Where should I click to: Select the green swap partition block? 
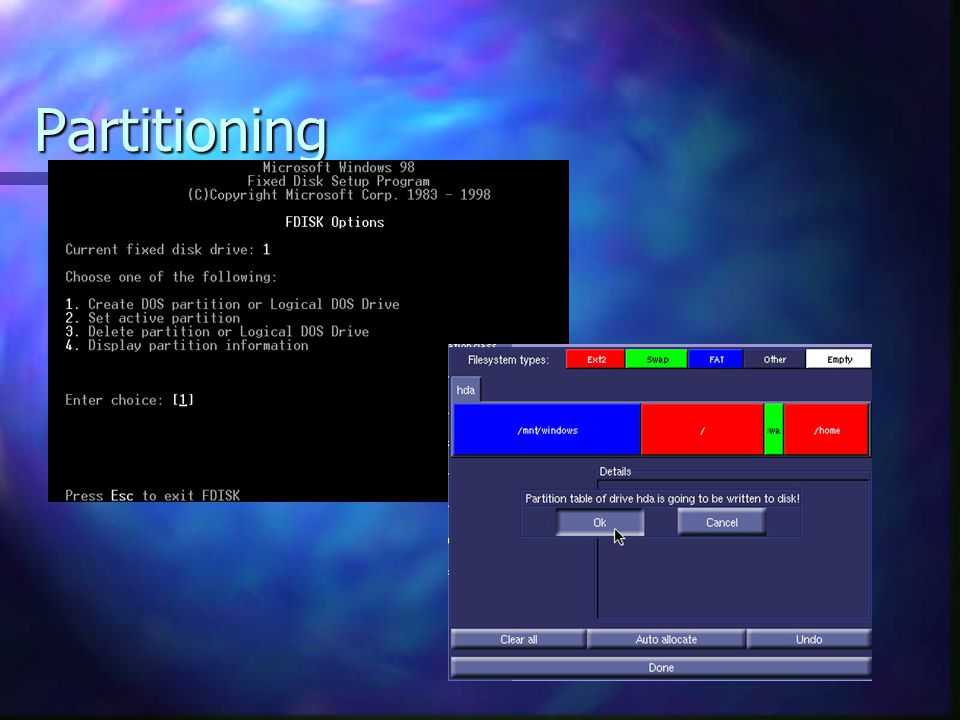tap(773, 430)
